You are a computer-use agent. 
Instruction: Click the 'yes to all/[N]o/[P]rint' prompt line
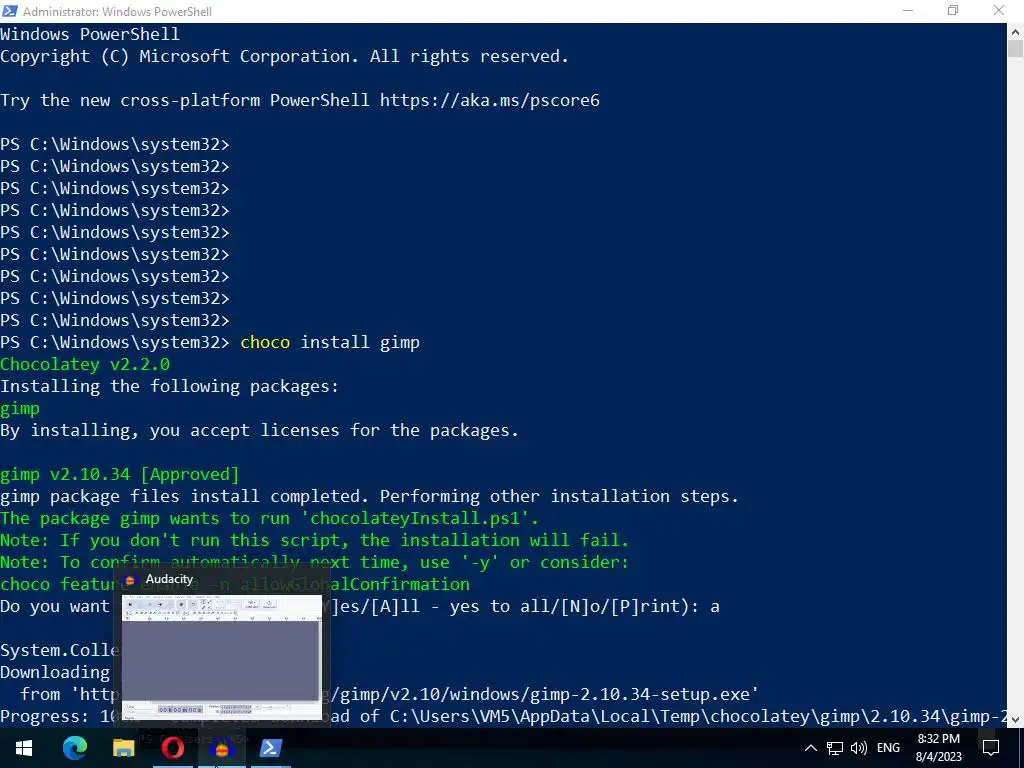point(360,607)
